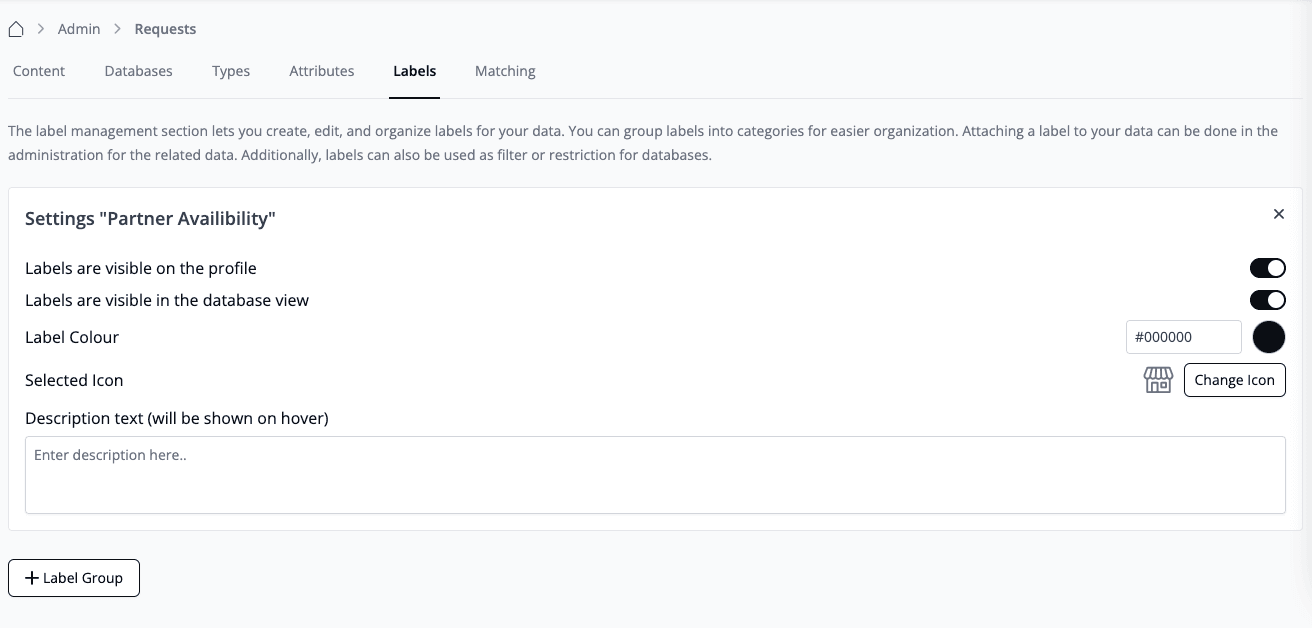The image size is (1312, 628).
Task: Click the selected store icon preview
Action: click(x=1158, y=380)
